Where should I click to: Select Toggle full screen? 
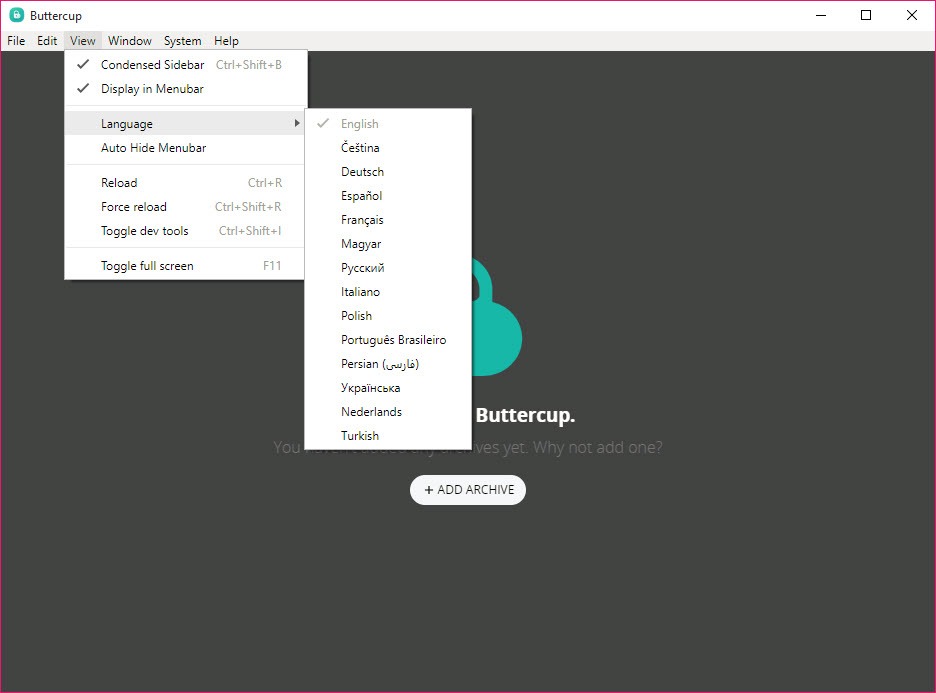tap(186, 266)
